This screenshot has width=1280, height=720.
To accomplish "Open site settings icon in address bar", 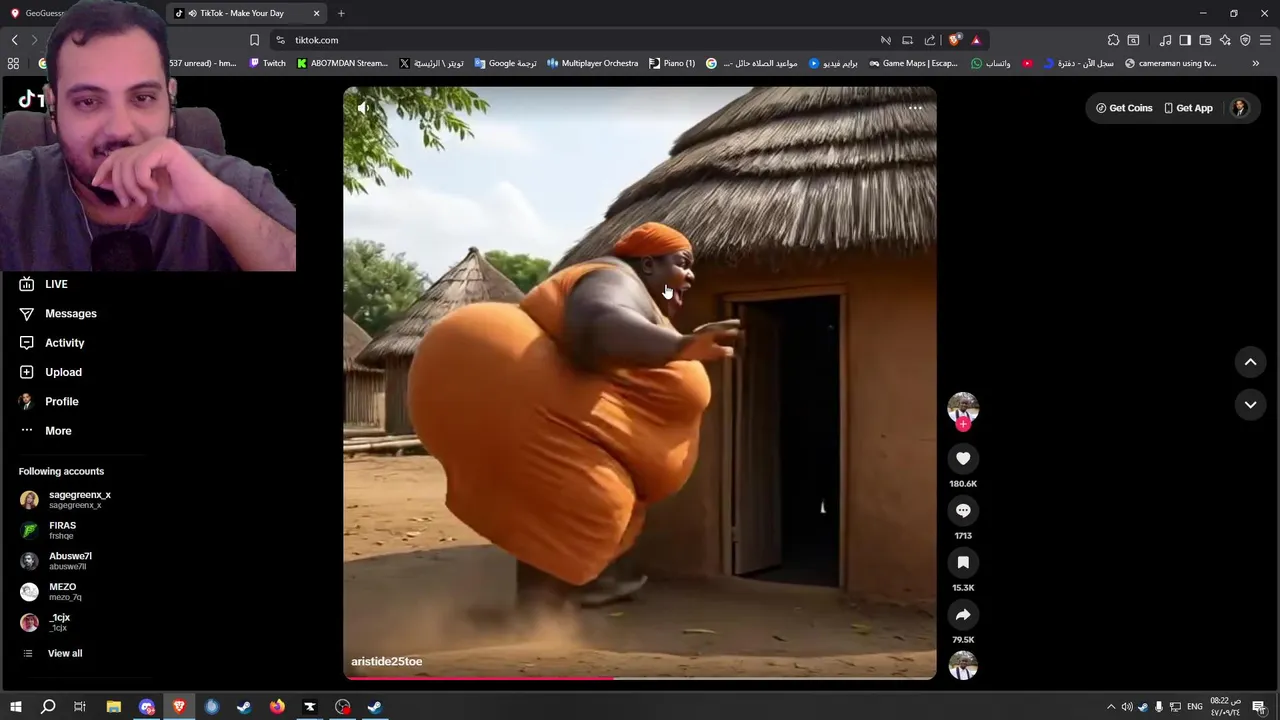I will (x=280, y=40).
